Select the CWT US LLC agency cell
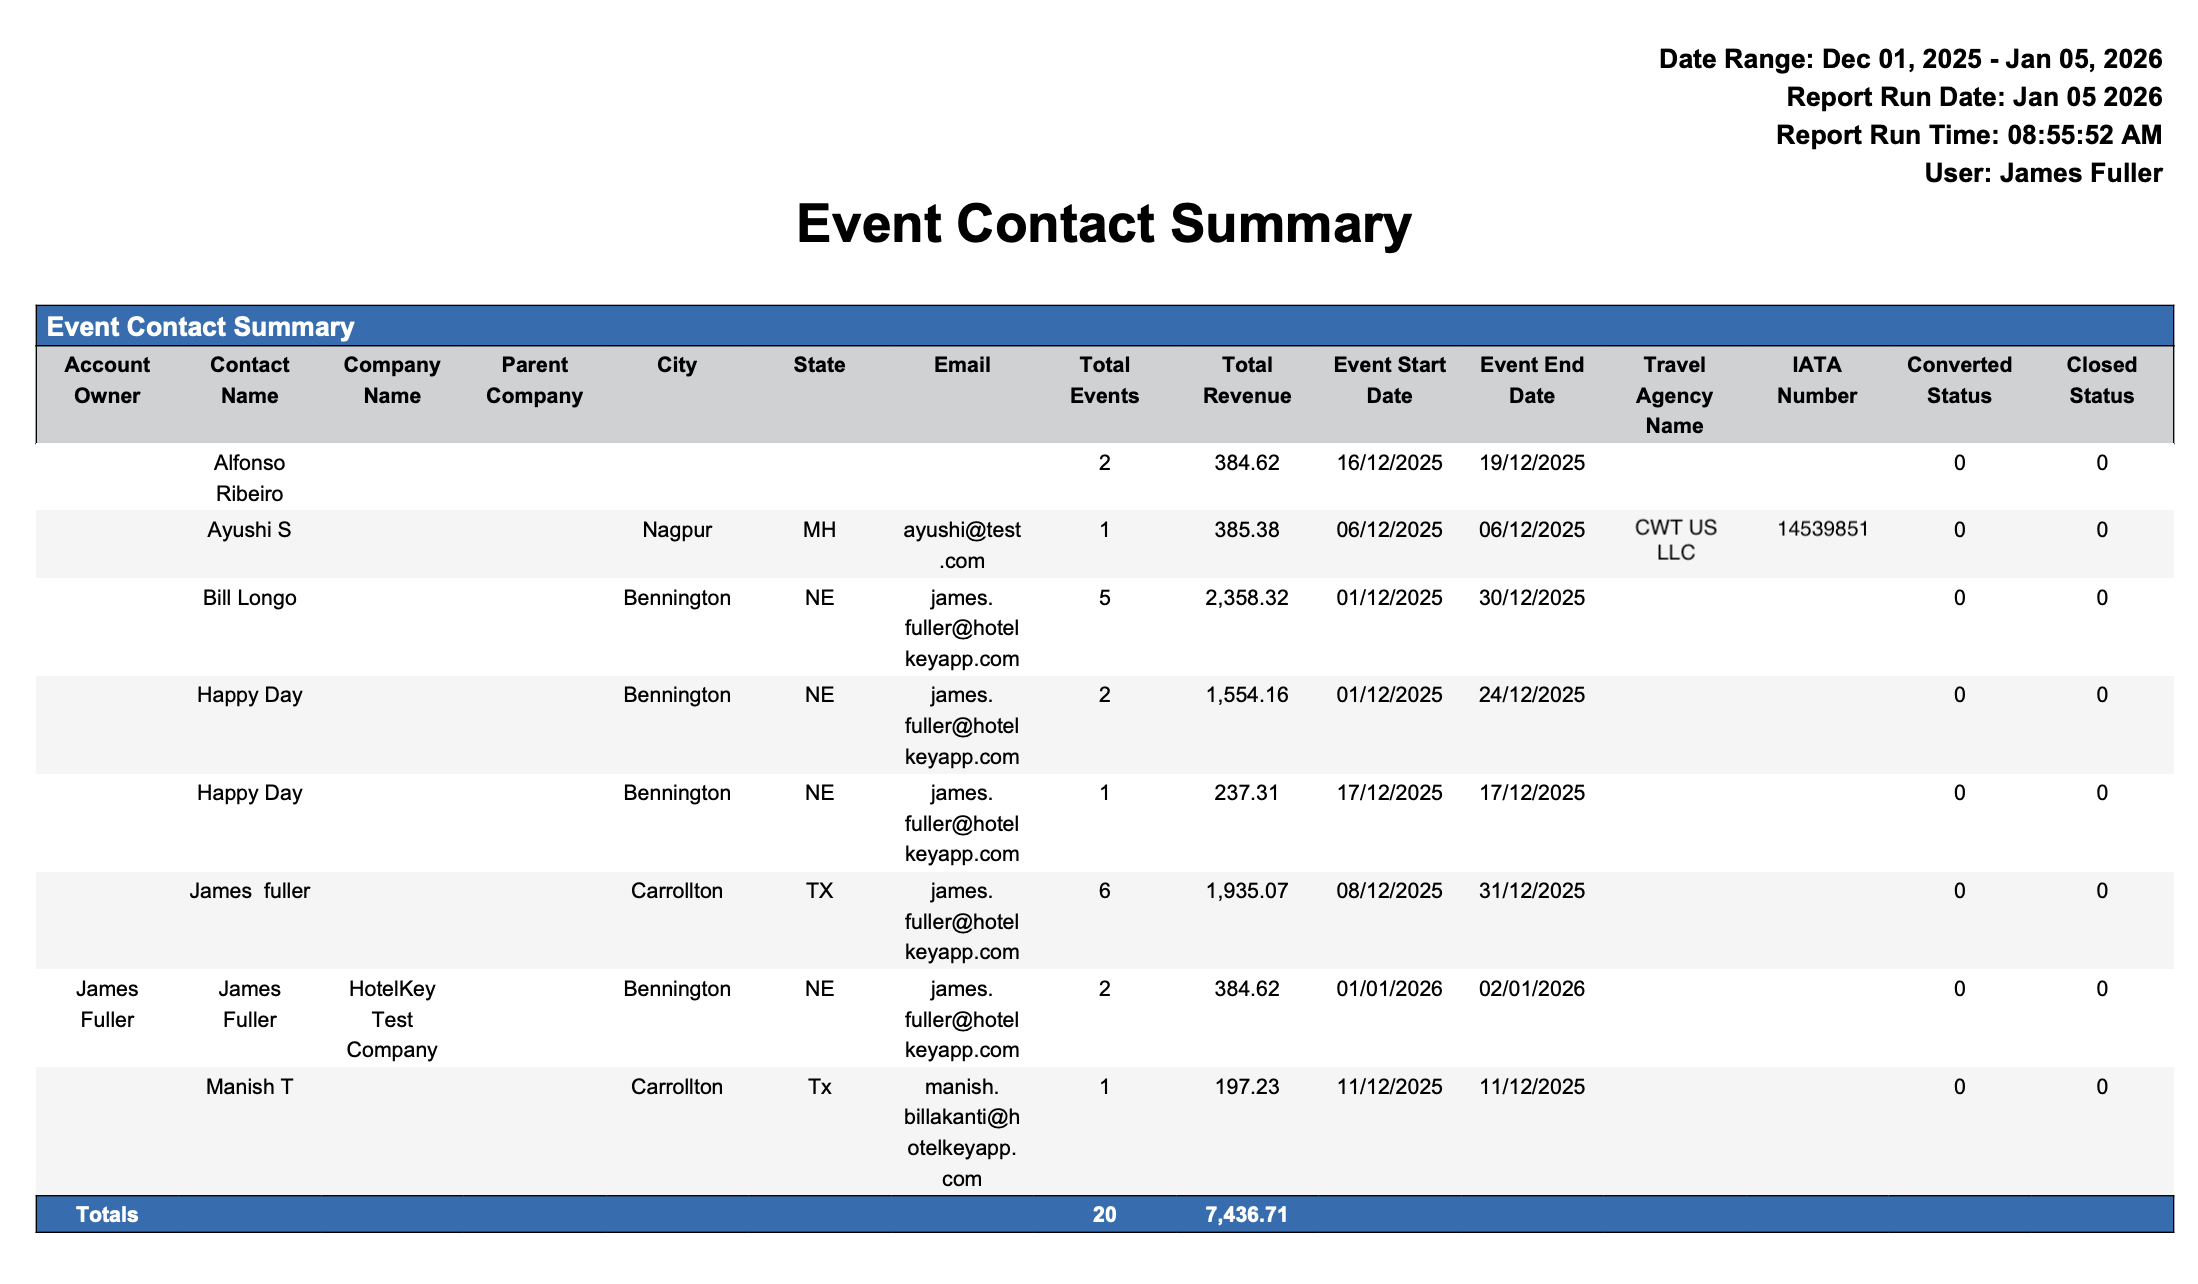This screenshot has height=1284, width=2198. point(1675,540)
